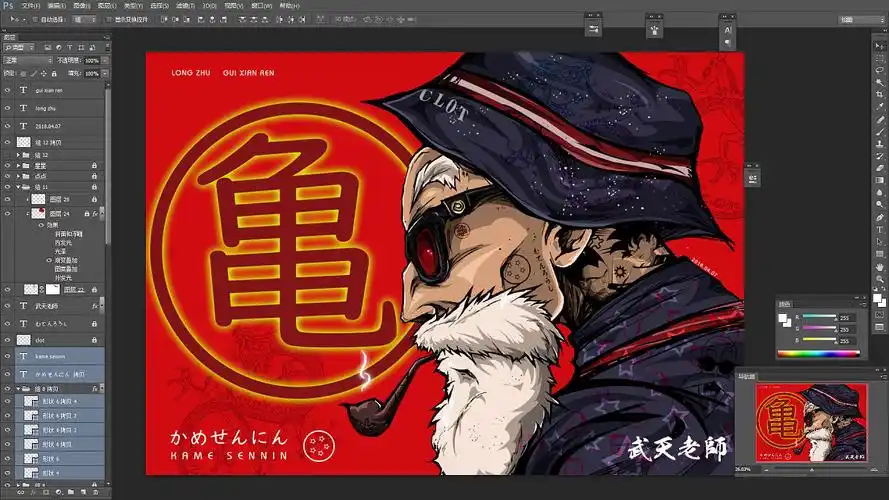This screenshot has width=889, height=500.
Task: Select the Brush tool
Action: tap(879, 132)
